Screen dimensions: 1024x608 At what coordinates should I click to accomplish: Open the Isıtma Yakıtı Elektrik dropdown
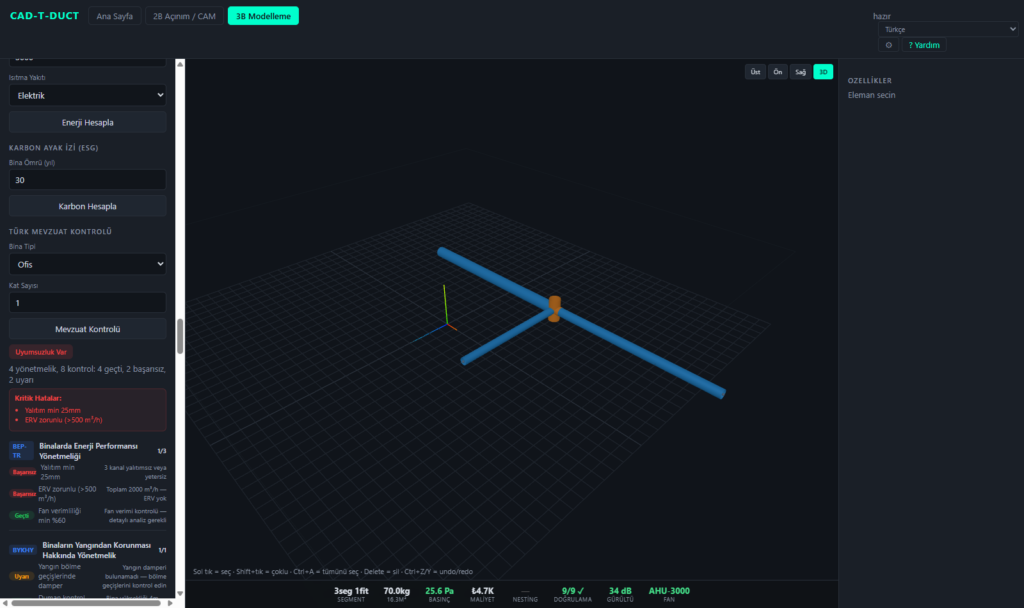pos(88,95)
